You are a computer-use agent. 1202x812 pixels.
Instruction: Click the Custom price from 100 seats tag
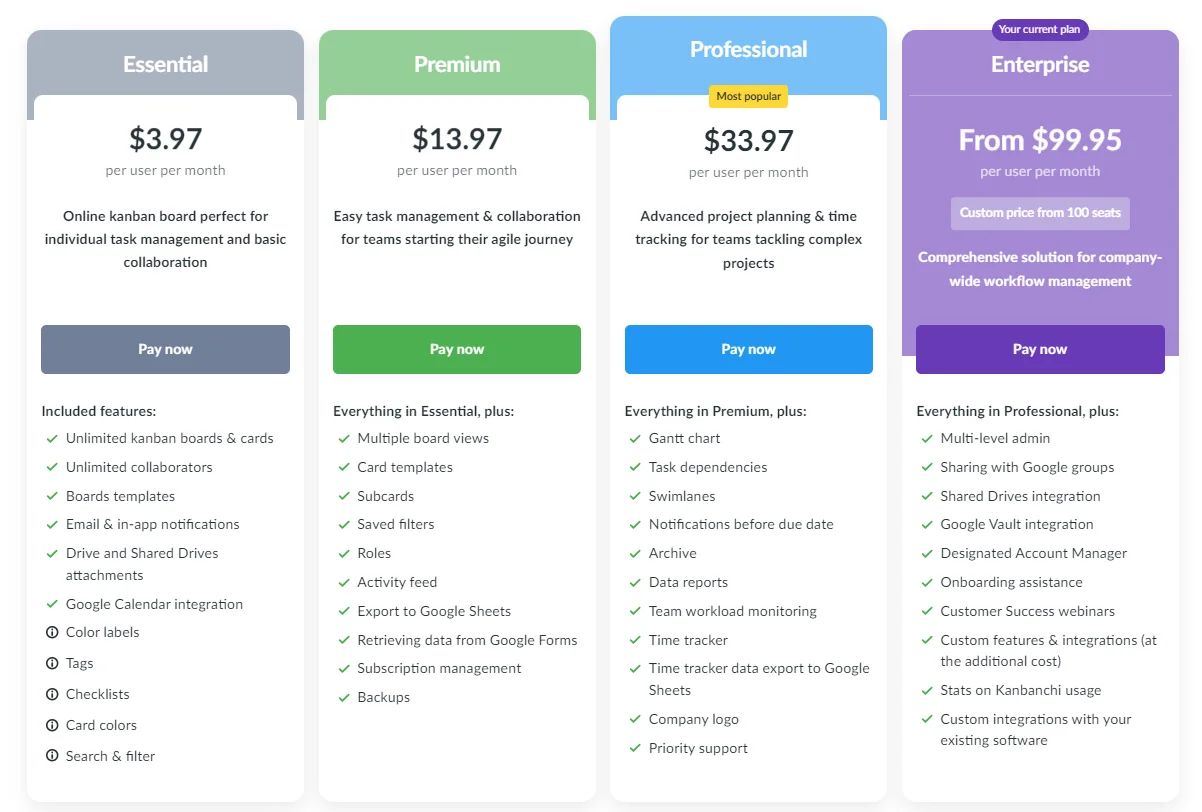(1040, 213)
